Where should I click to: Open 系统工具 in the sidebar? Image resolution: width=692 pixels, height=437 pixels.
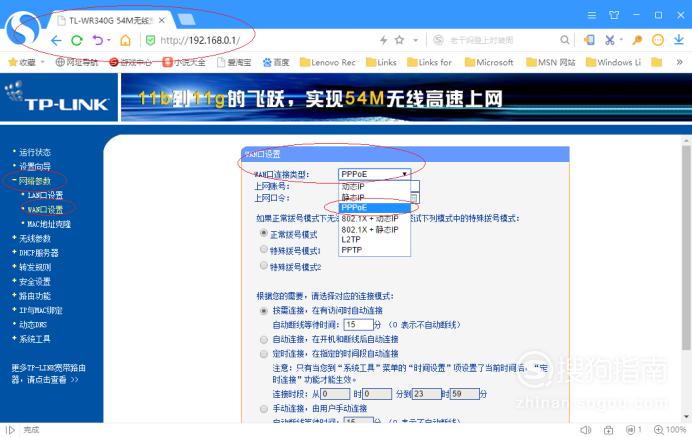(x=34, y=339)
